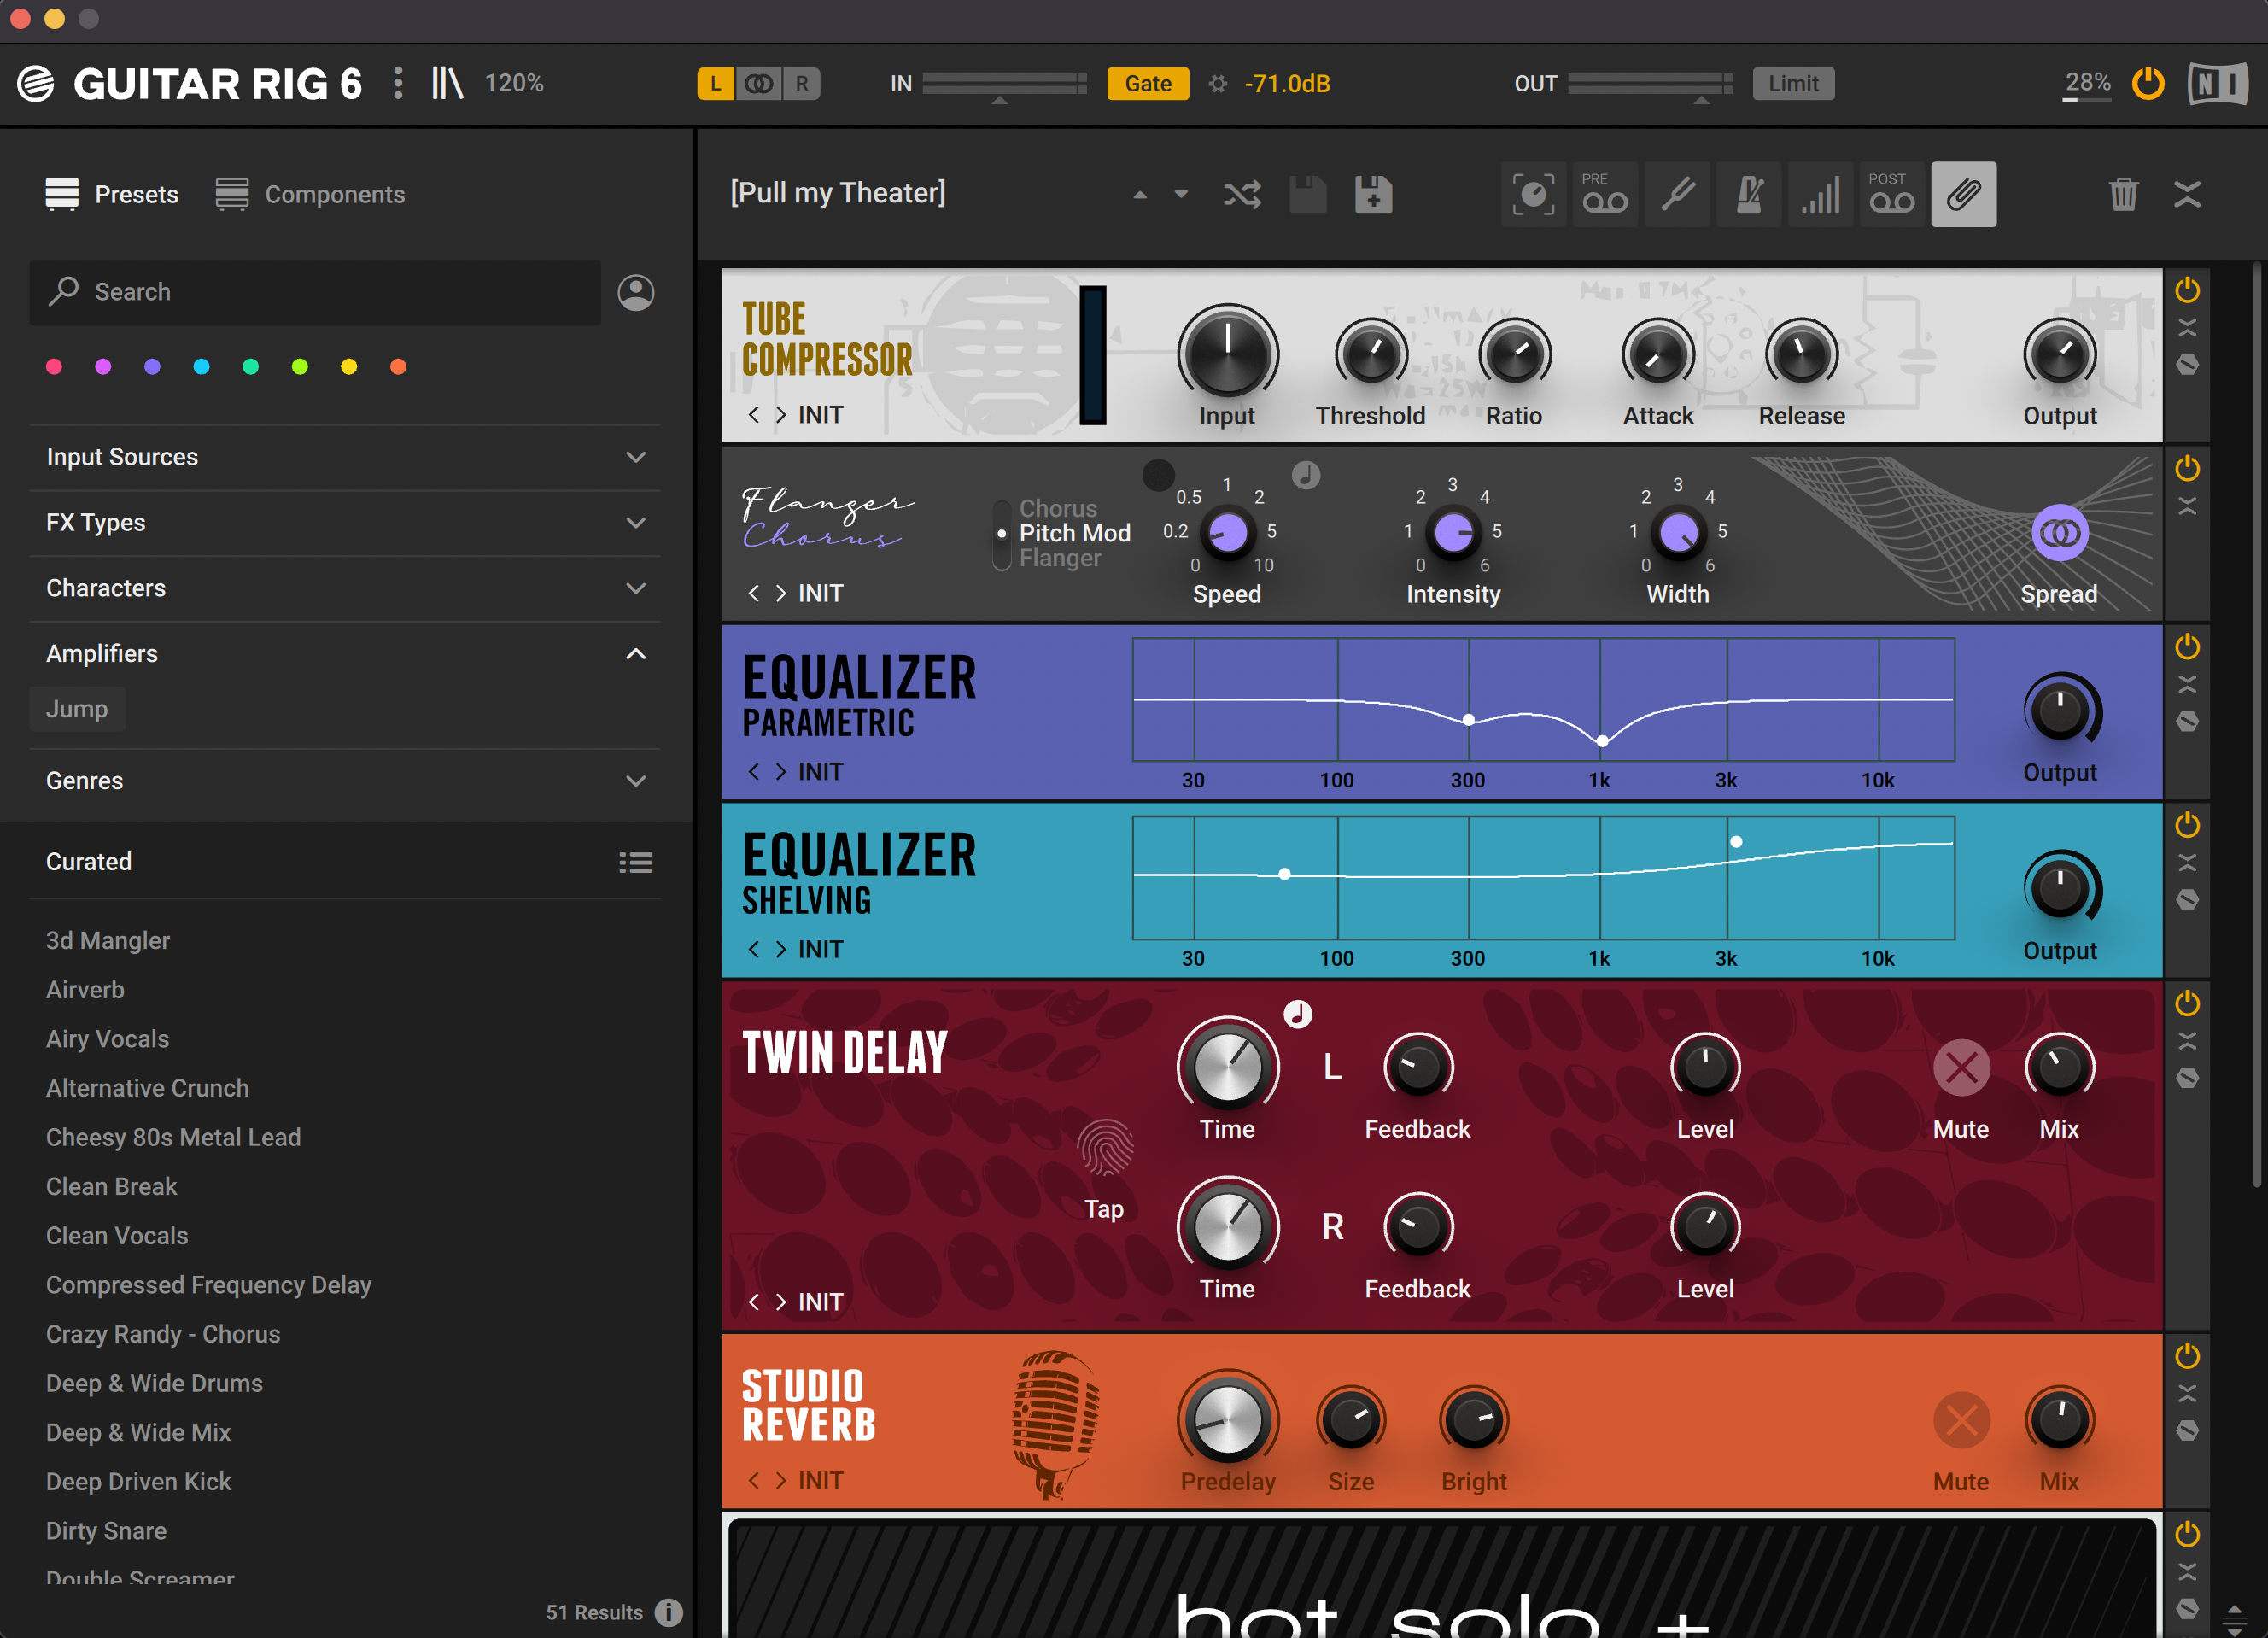Open the PRE tape deck

(x=1605, y=194)
